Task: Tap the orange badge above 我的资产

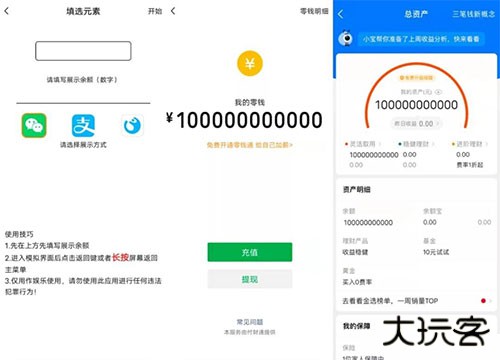Action: coord(417,78)
